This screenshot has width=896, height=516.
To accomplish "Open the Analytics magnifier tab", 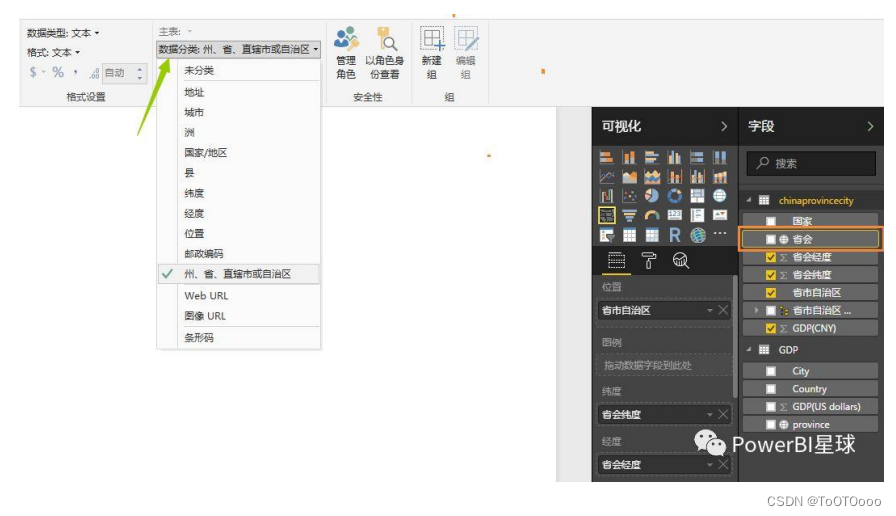I will pos(681,261).
